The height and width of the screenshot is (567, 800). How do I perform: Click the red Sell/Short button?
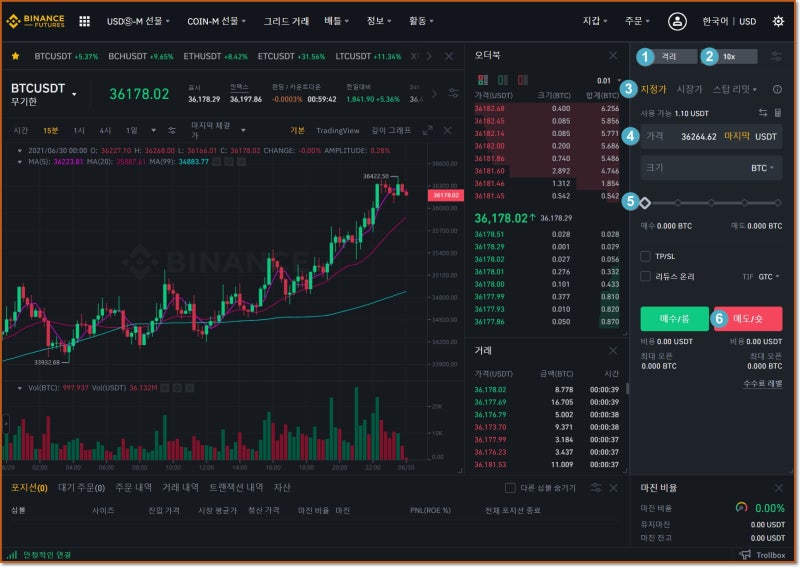(748, 318)
